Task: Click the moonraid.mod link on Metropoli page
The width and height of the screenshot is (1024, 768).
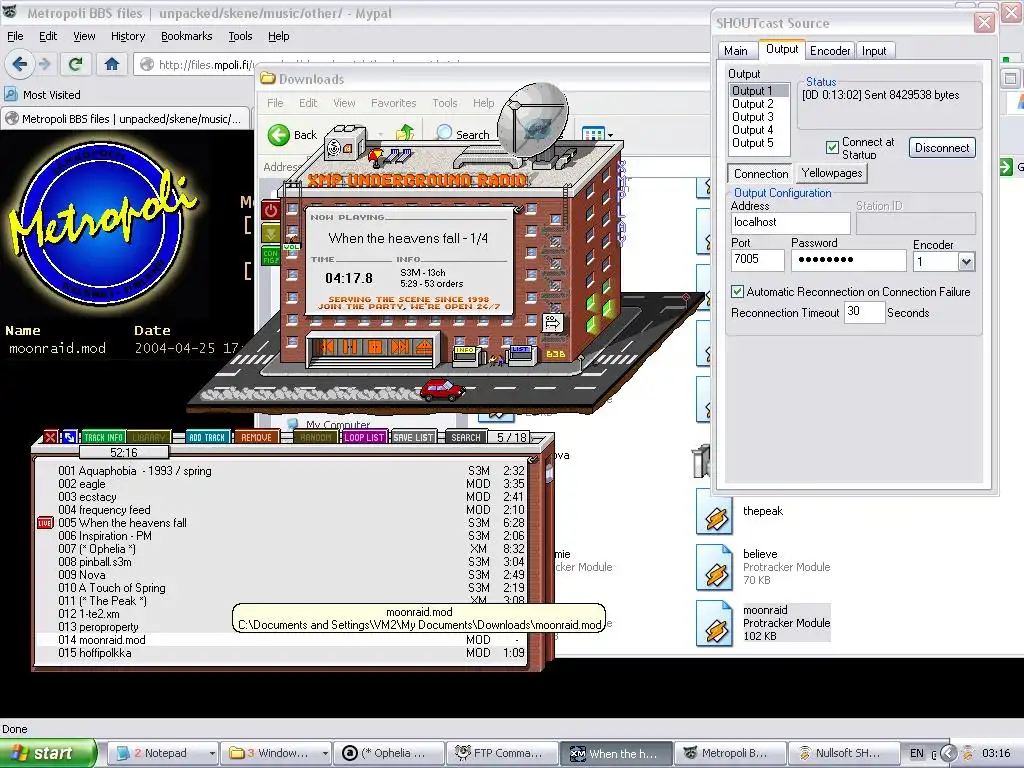Action: pos(57,348)
